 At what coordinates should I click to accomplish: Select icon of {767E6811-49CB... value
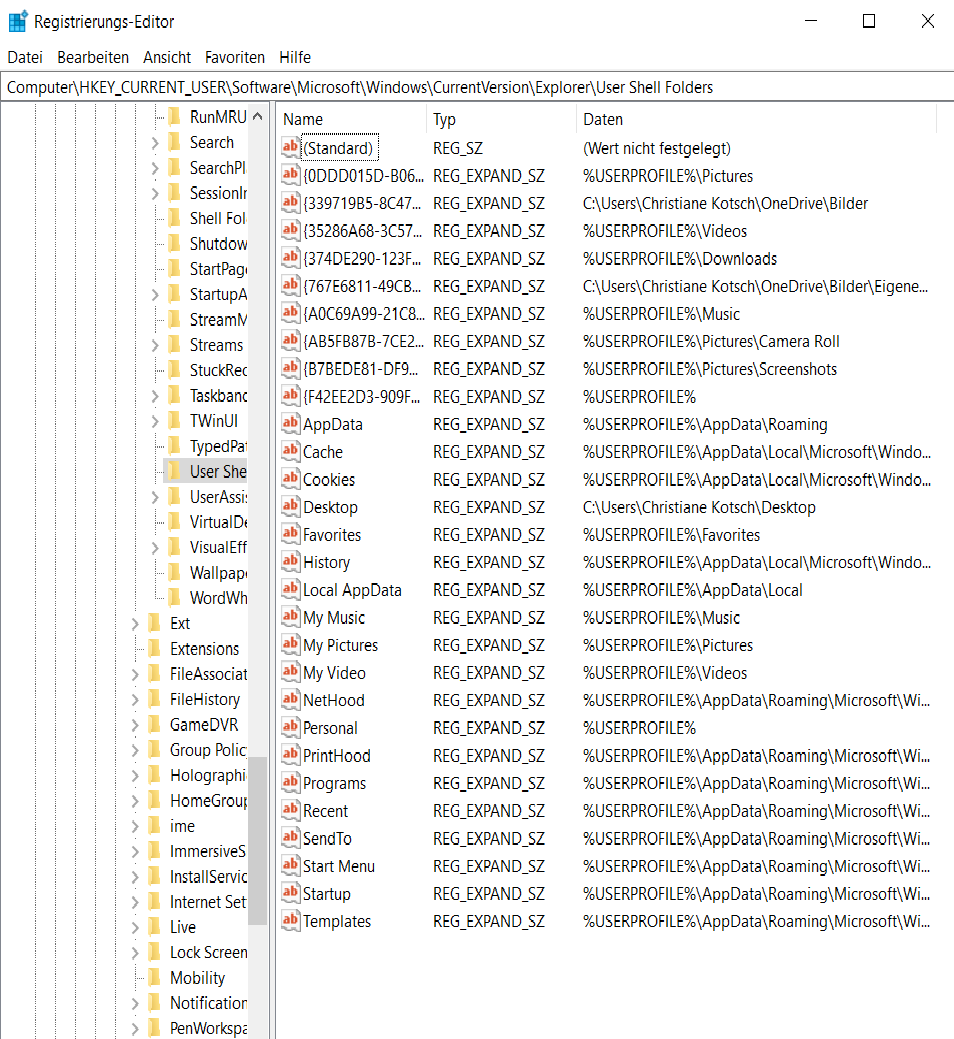[x=290, y=285]
